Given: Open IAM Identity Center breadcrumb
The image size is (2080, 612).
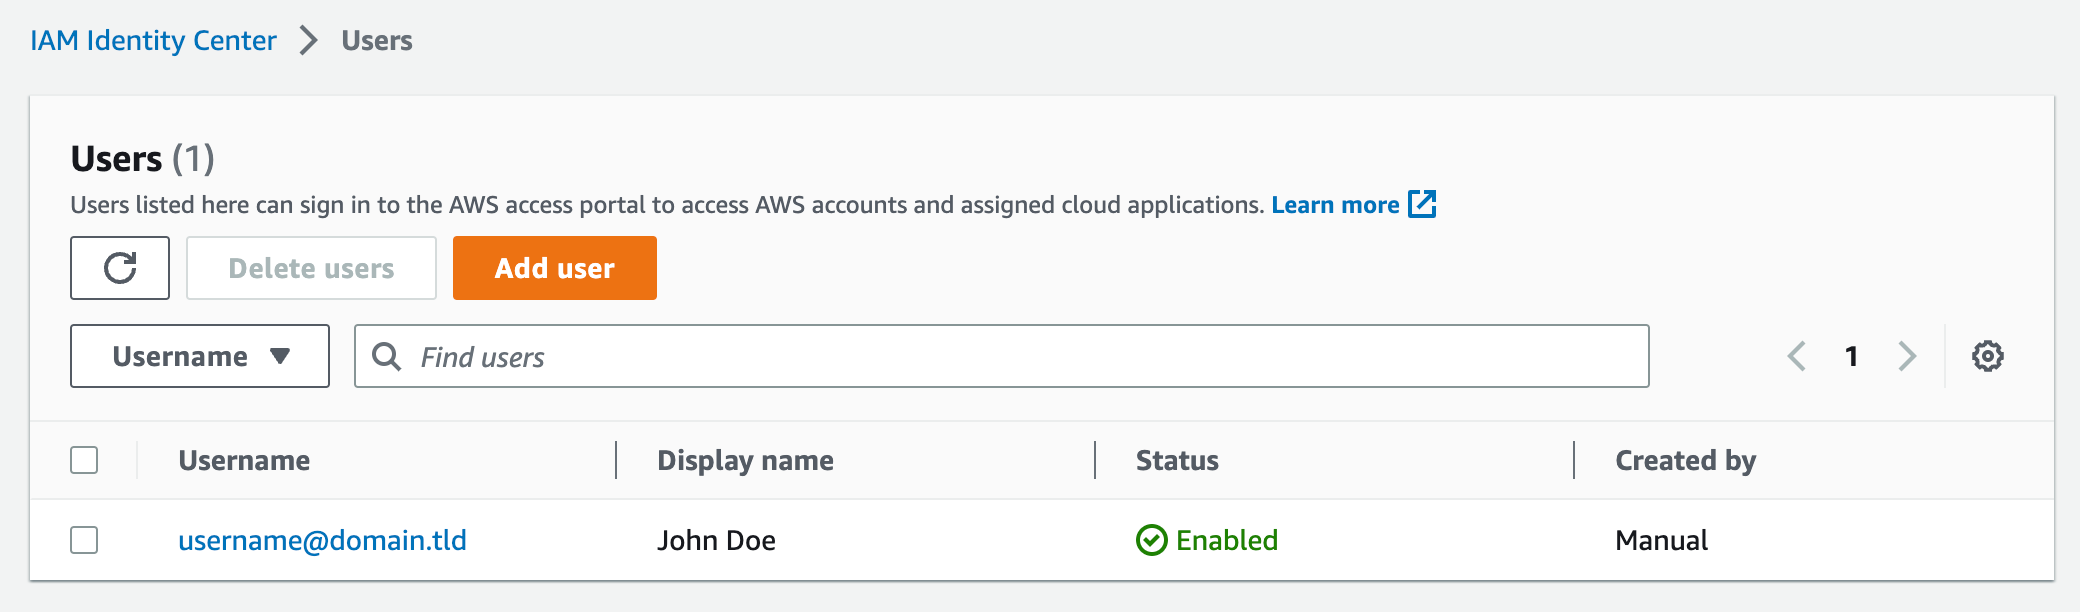Looking at the screenshot, I should [x=153, y=41].
